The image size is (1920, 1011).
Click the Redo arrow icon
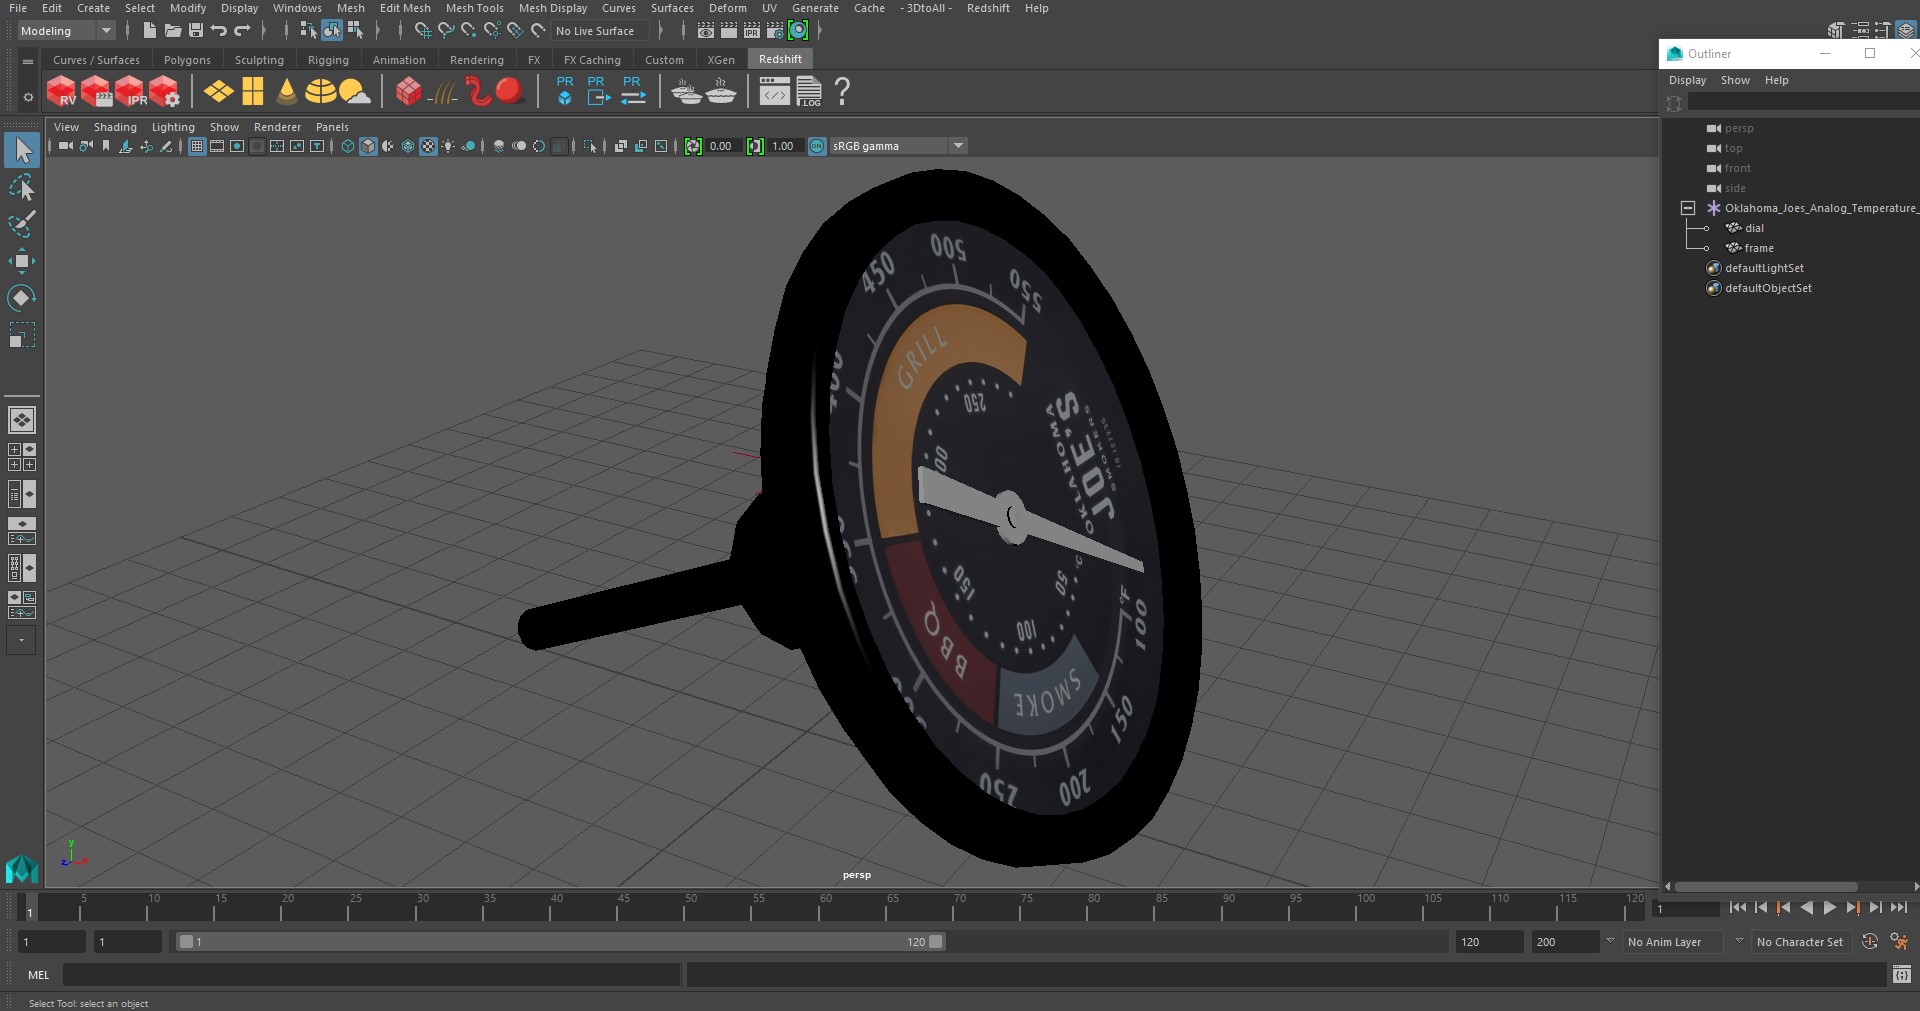tap(242, 31)
